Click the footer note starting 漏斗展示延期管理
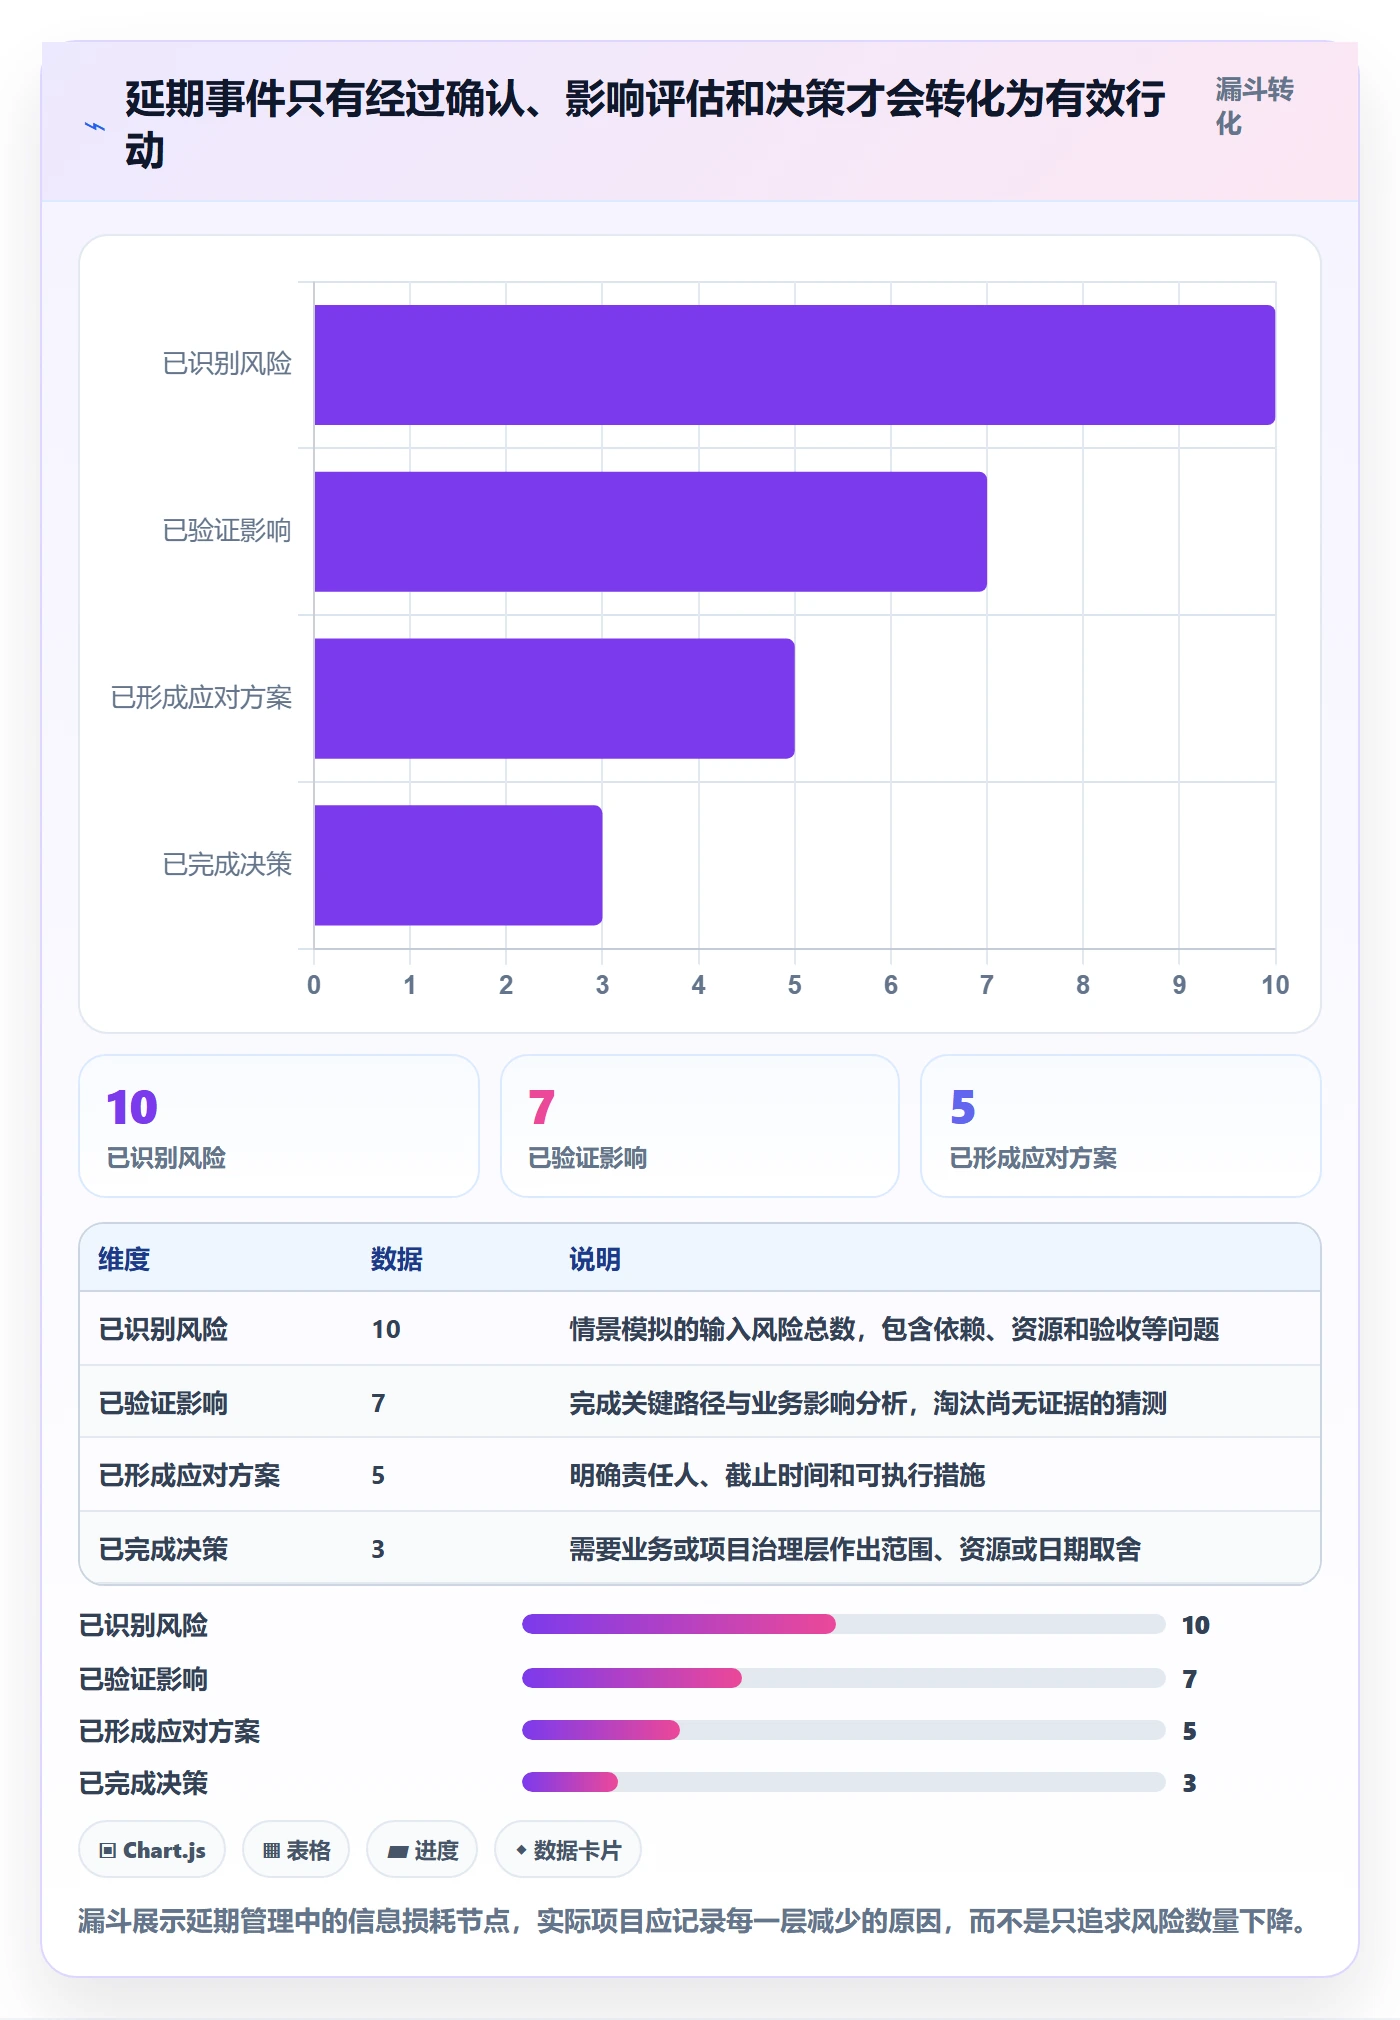The width and height of the screenshot is (1400, 2020). coord(693,1921)
